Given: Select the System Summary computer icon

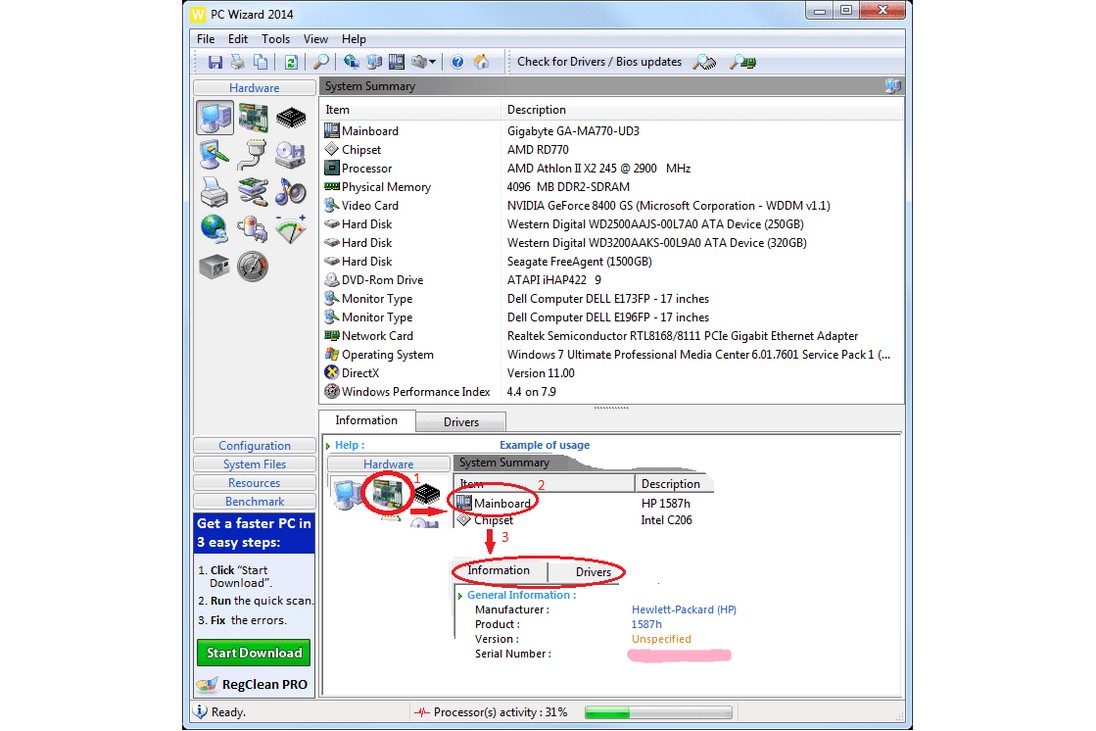Looking at the screenshot, I should [x=215, y=117].
